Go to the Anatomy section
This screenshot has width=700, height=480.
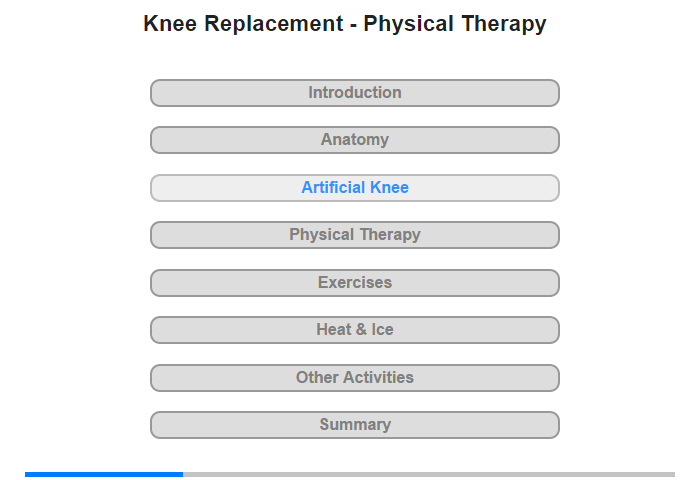pyautogui.click(x=354, y=140)
